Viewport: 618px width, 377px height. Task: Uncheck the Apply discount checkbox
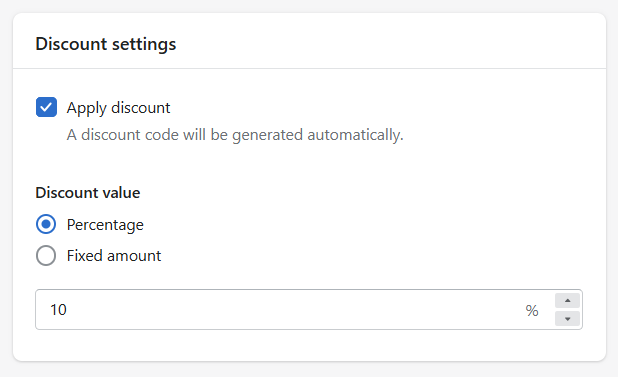pyautogui.click(x=46, y=107)
